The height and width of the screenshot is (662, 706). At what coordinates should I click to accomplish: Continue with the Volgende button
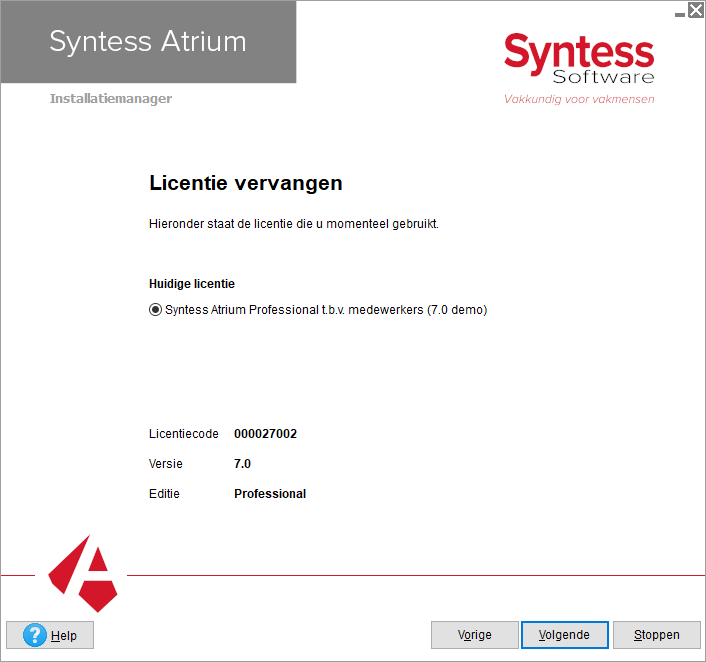[565, 635]
